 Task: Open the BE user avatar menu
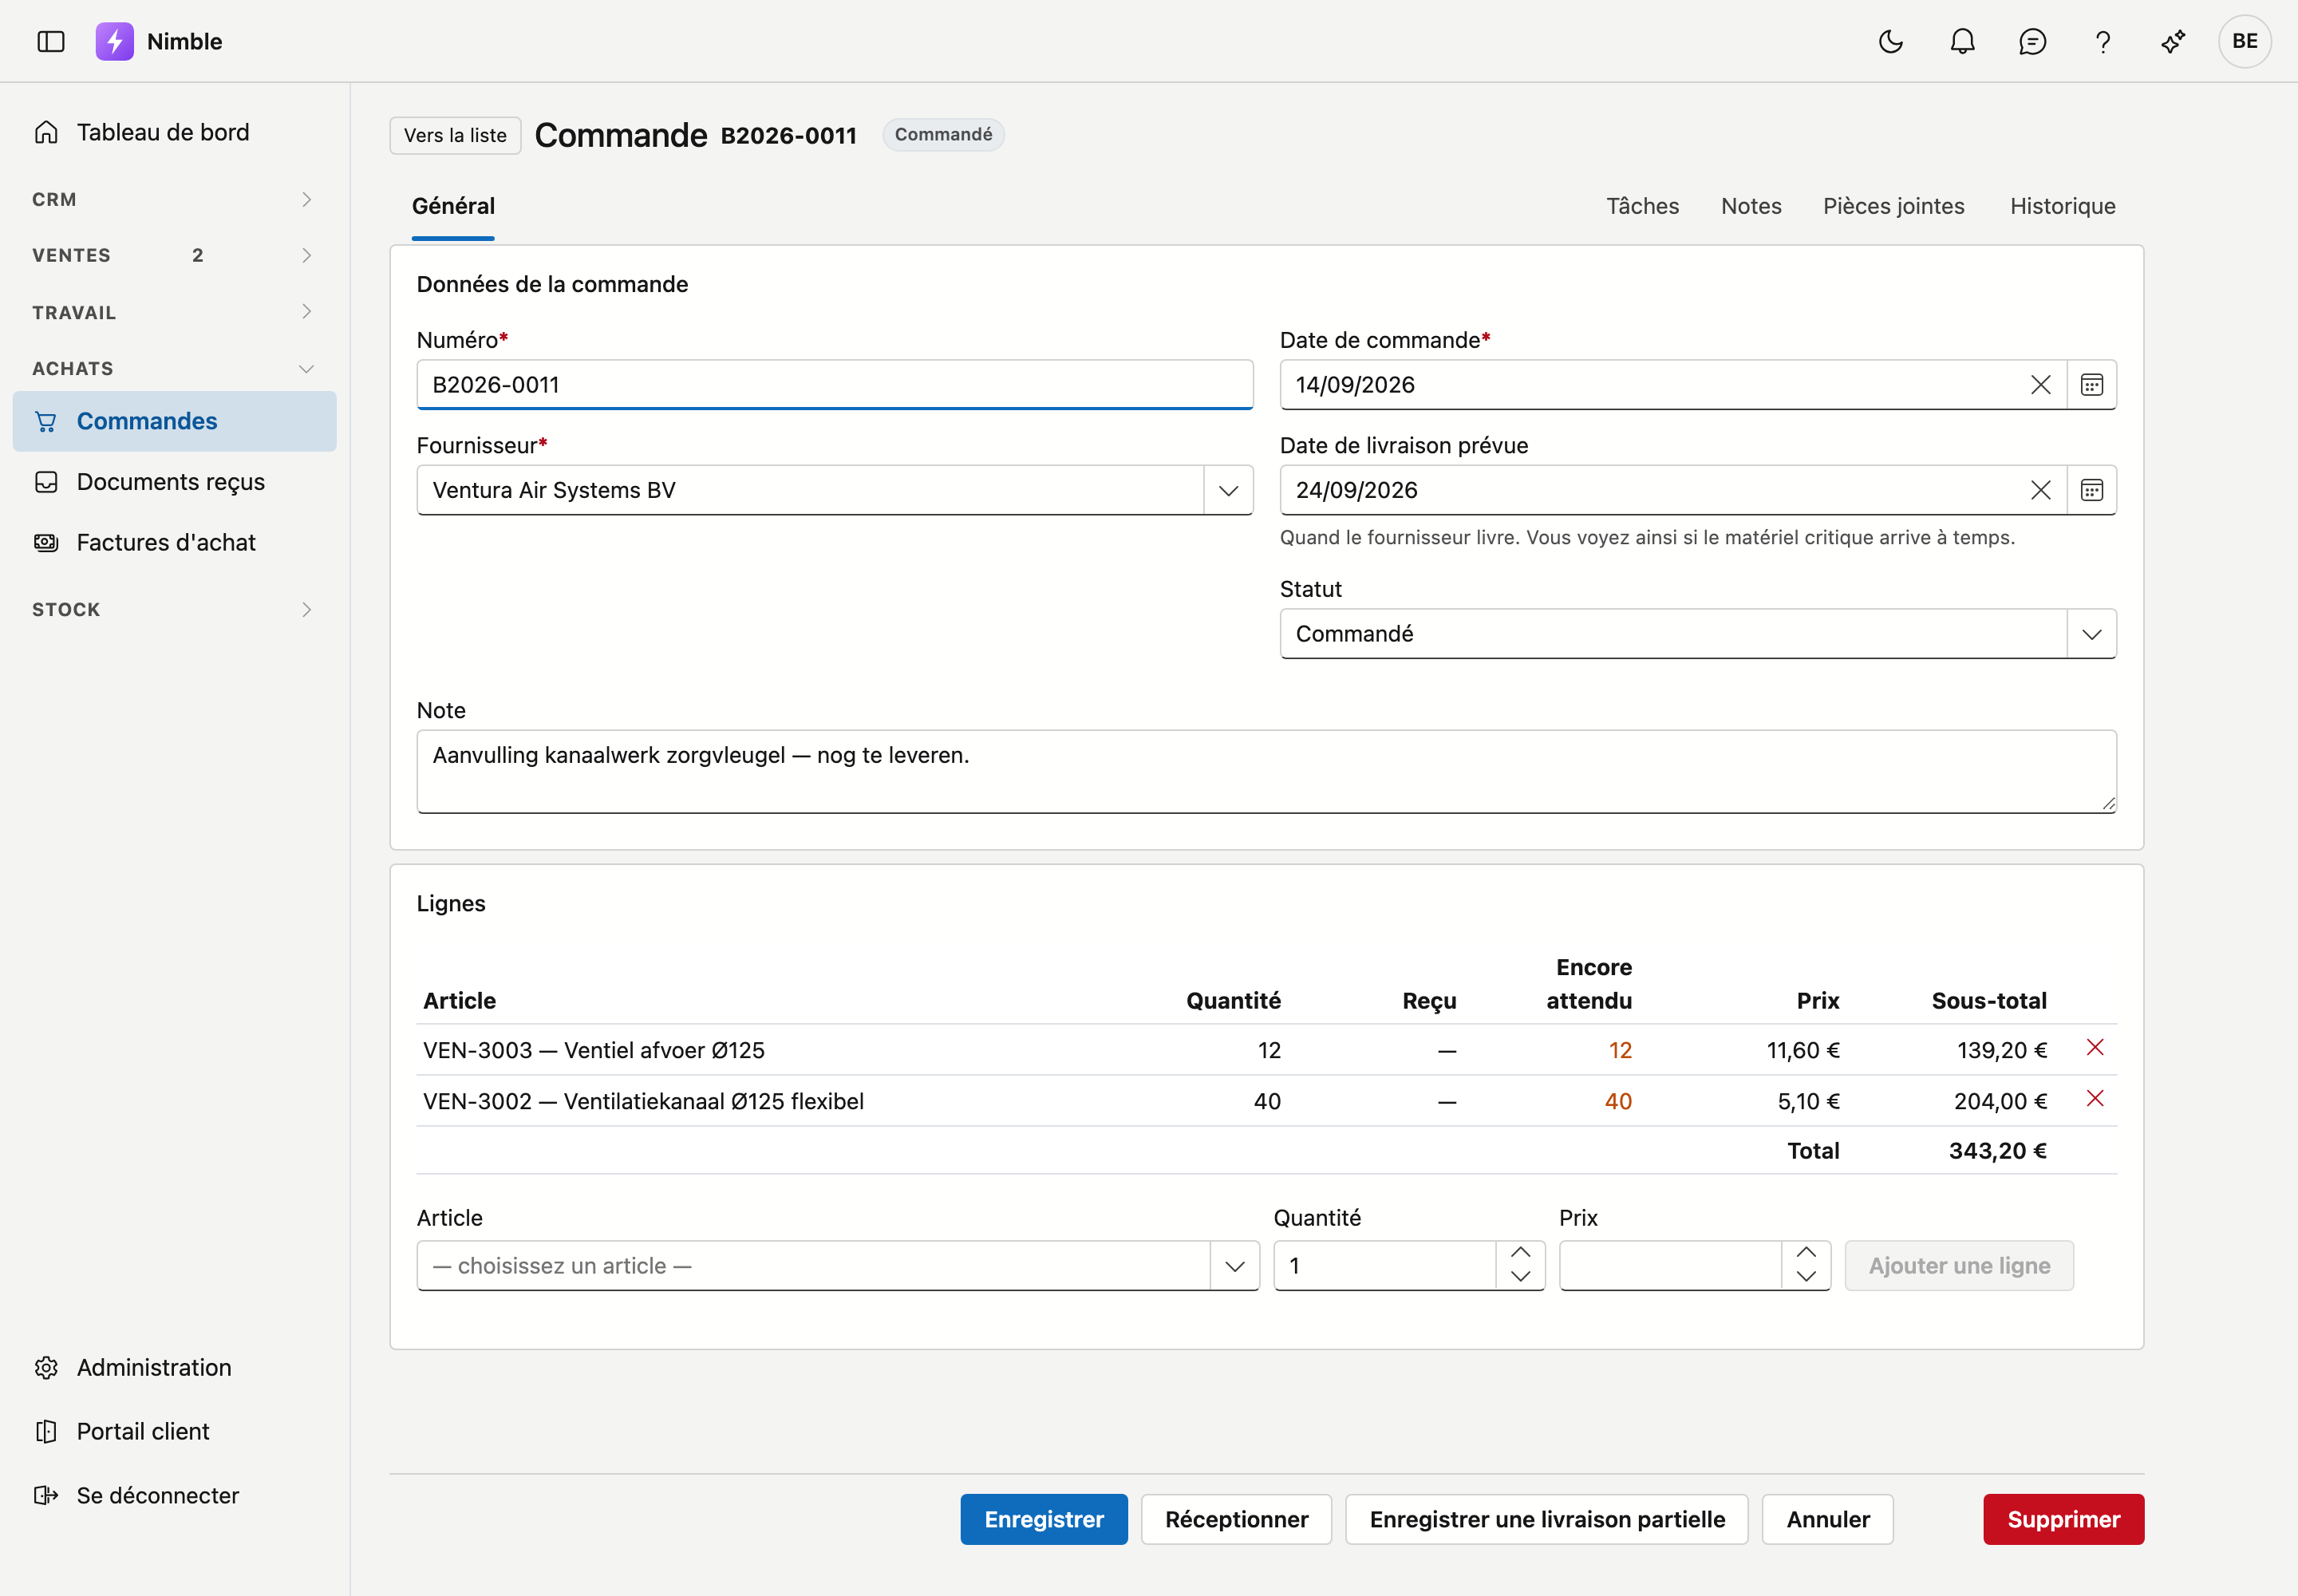(x=2244, y=41)
